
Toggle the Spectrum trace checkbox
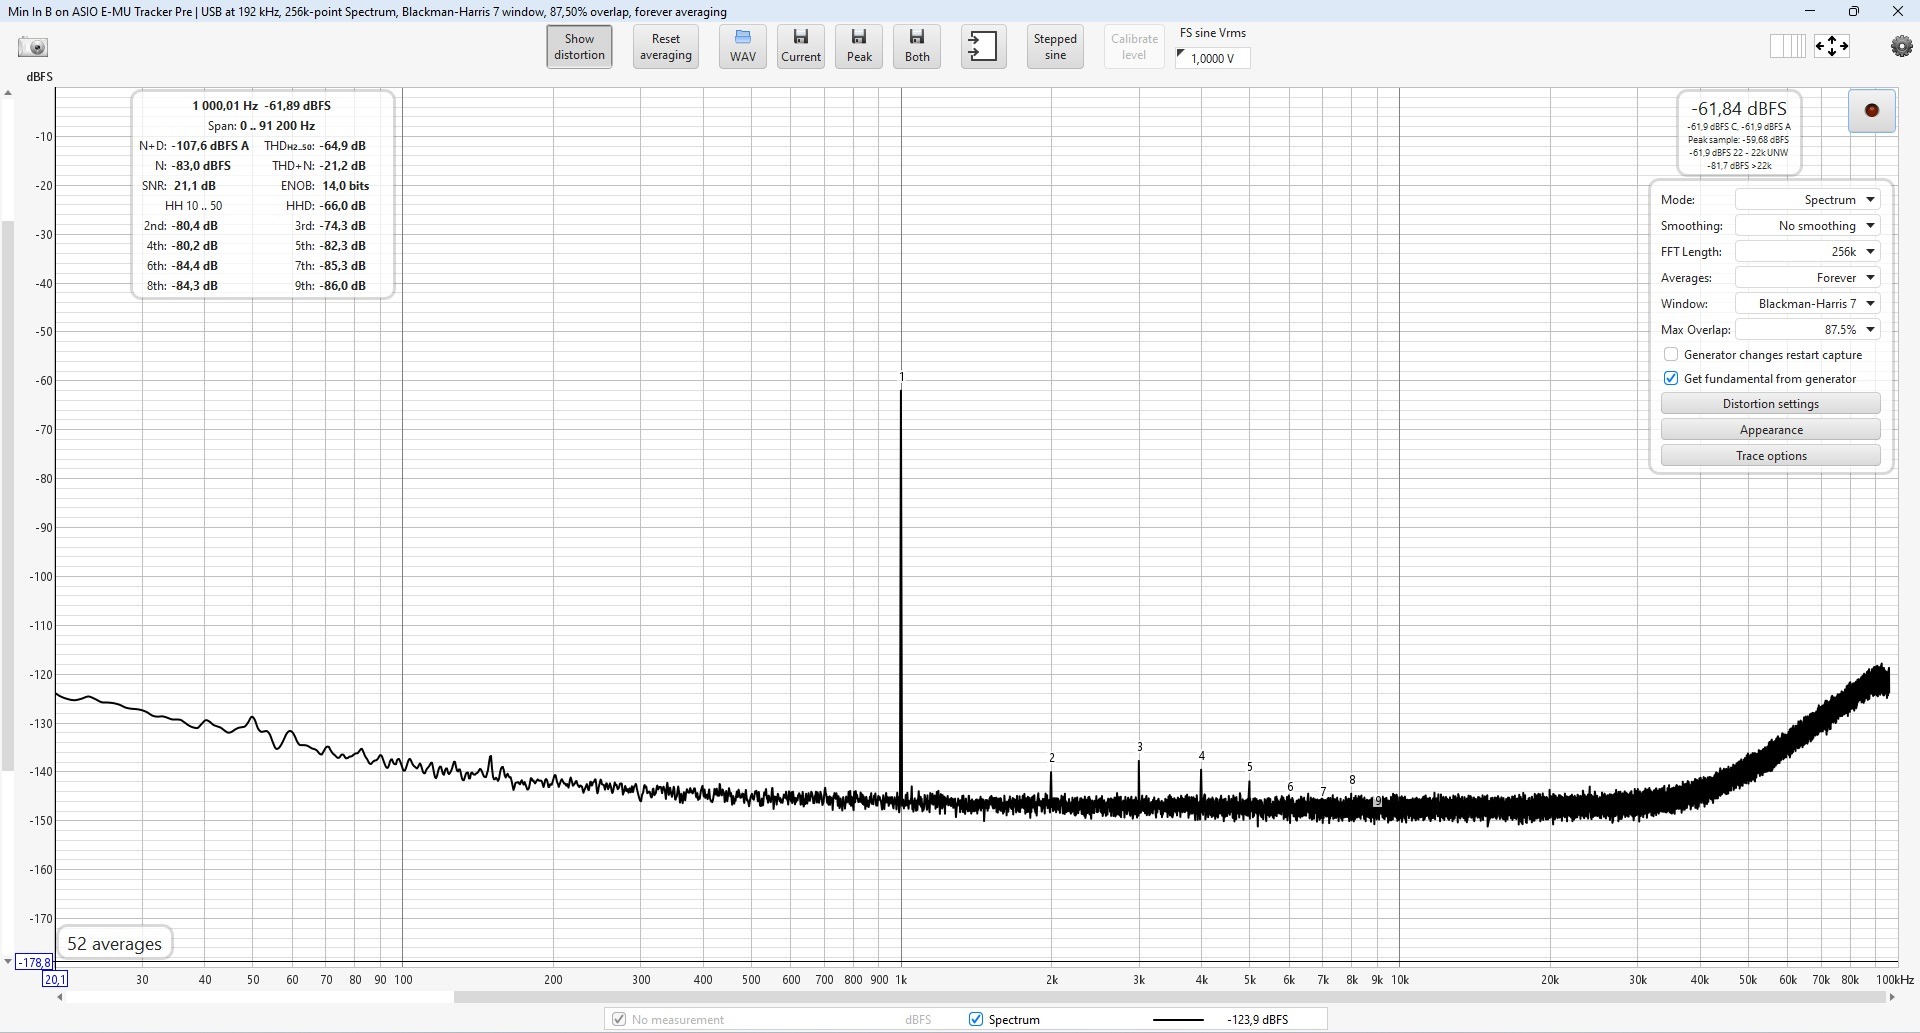pyautogui.click(x=975, y=1020)
